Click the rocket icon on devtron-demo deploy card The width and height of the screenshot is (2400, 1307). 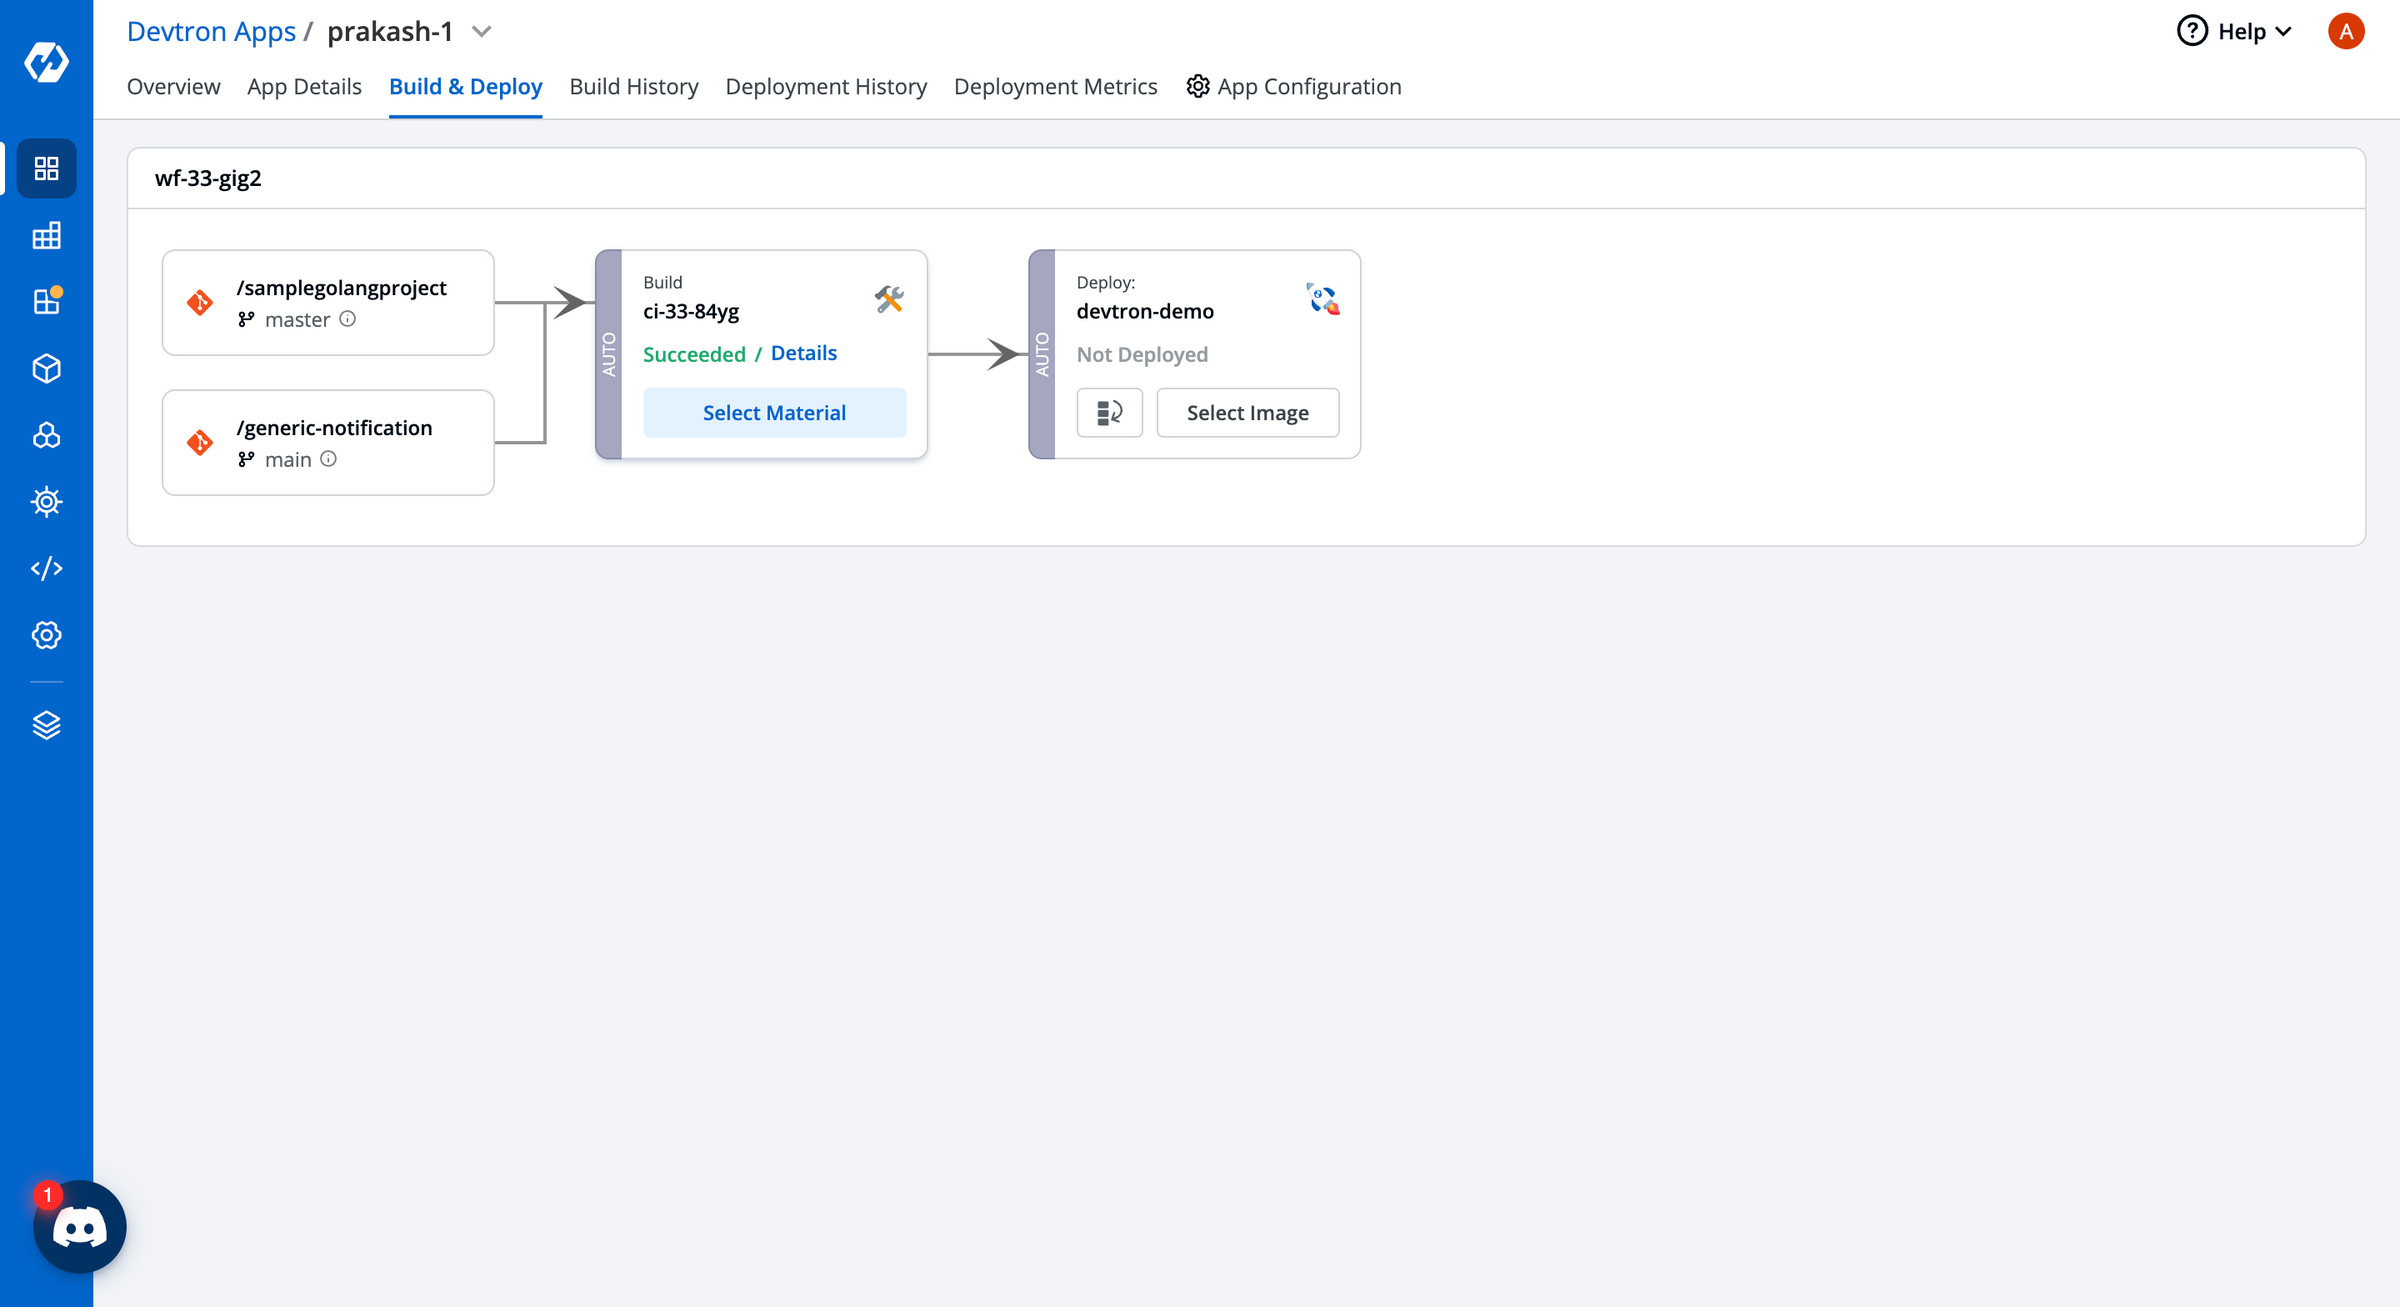tap(1322, 299)
